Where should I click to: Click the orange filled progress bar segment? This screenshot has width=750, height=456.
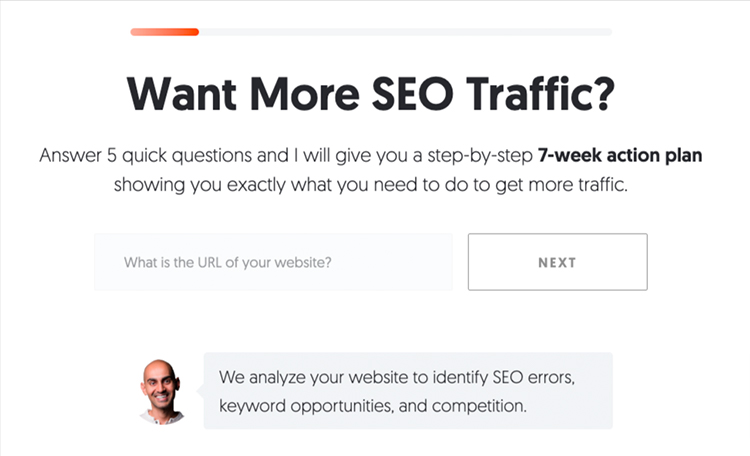(x=164, y=32)
